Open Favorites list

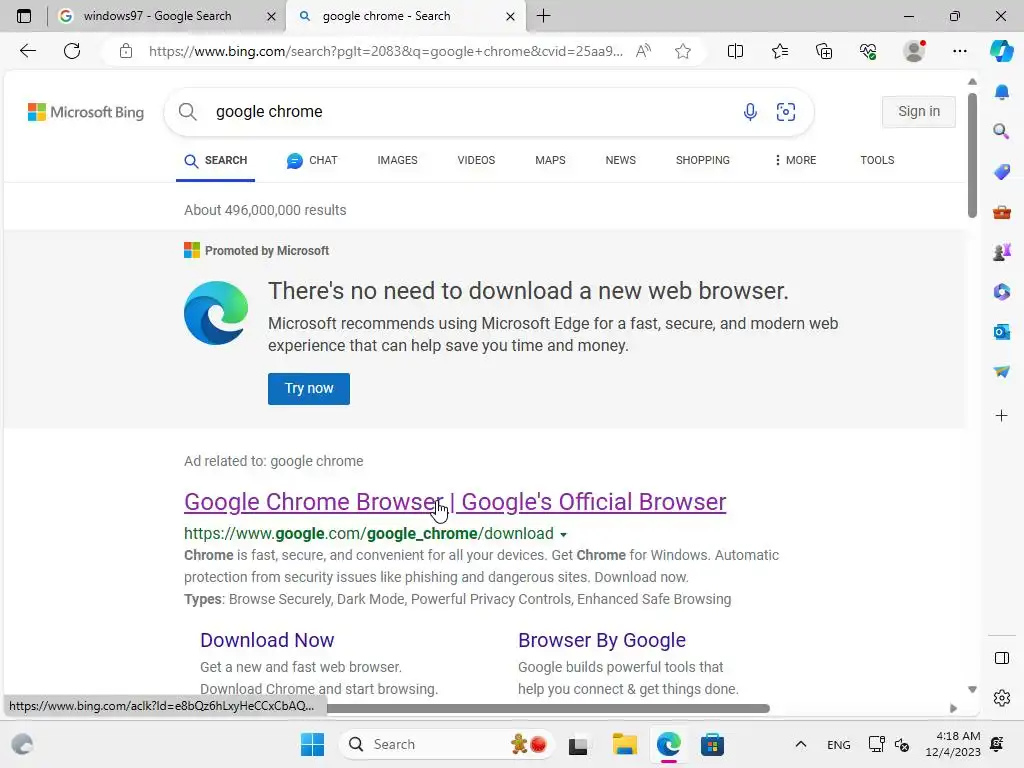click(780, 51)
